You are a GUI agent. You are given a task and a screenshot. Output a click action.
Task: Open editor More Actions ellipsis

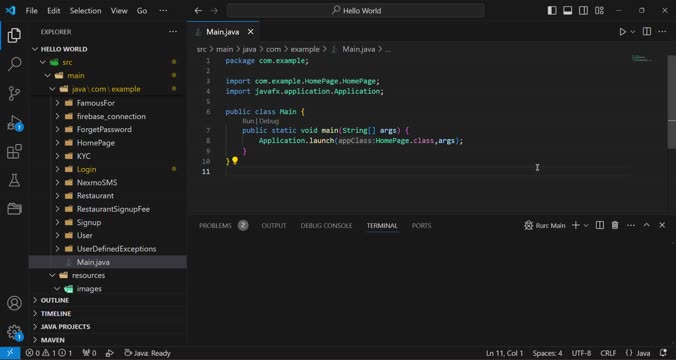663,31
